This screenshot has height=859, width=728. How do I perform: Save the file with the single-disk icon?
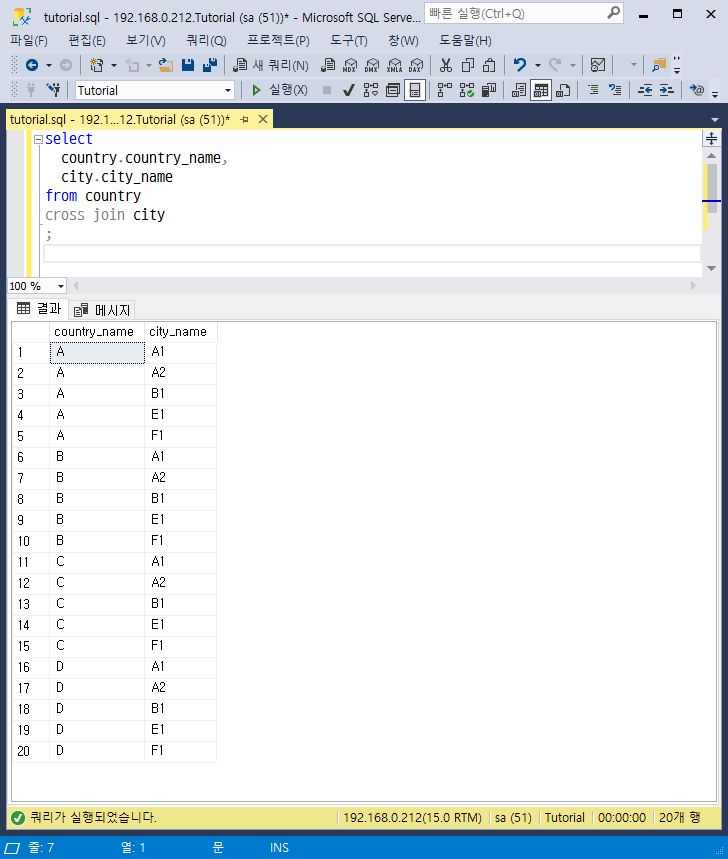188,65
